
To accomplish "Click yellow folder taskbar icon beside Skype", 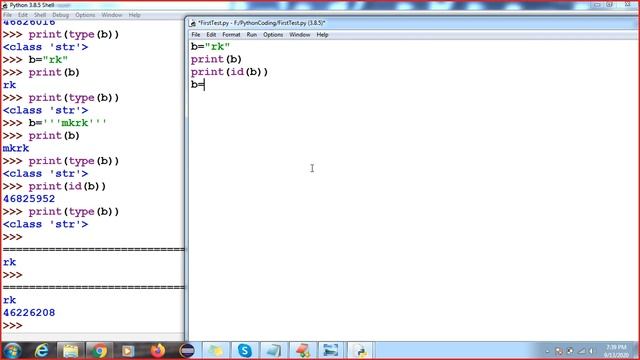I will (216, 351).
